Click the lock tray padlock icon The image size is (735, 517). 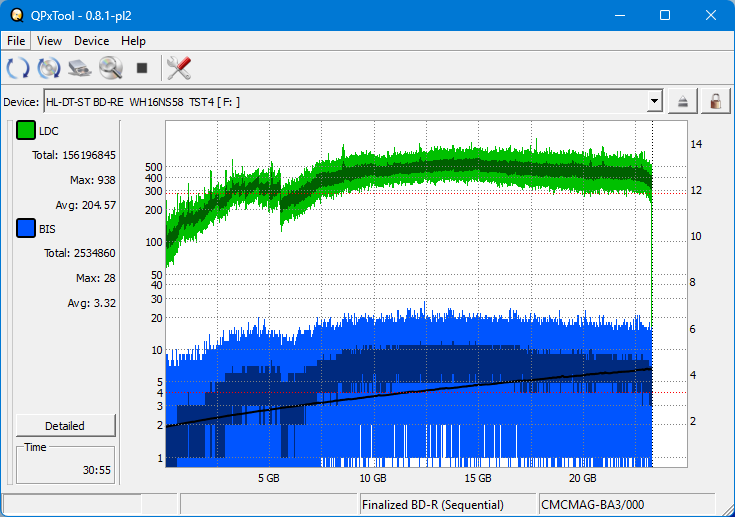click(x=715, y=101)
